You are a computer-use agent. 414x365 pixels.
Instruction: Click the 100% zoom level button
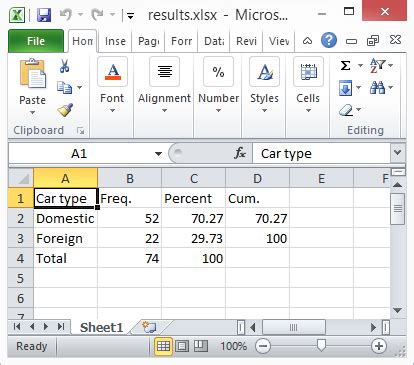(233, 346)
